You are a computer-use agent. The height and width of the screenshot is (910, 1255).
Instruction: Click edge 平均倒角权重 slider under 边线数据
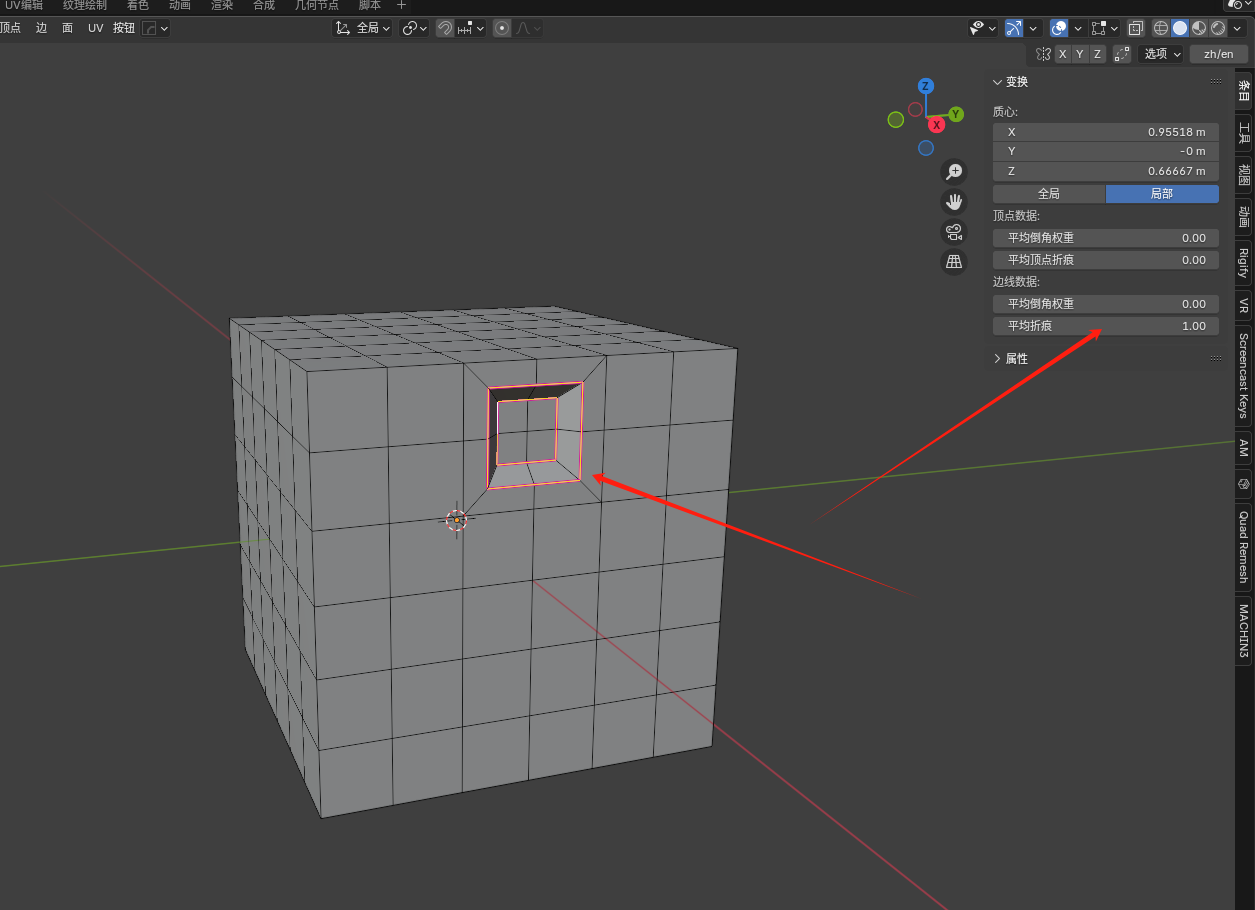coord(1106,304)
